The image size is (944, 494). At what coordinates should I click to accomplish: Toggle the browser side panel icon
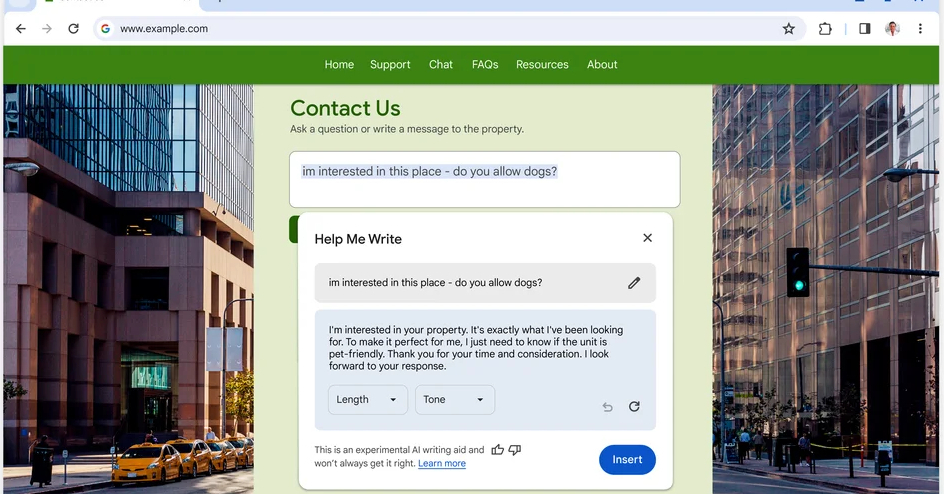point(865,28)
